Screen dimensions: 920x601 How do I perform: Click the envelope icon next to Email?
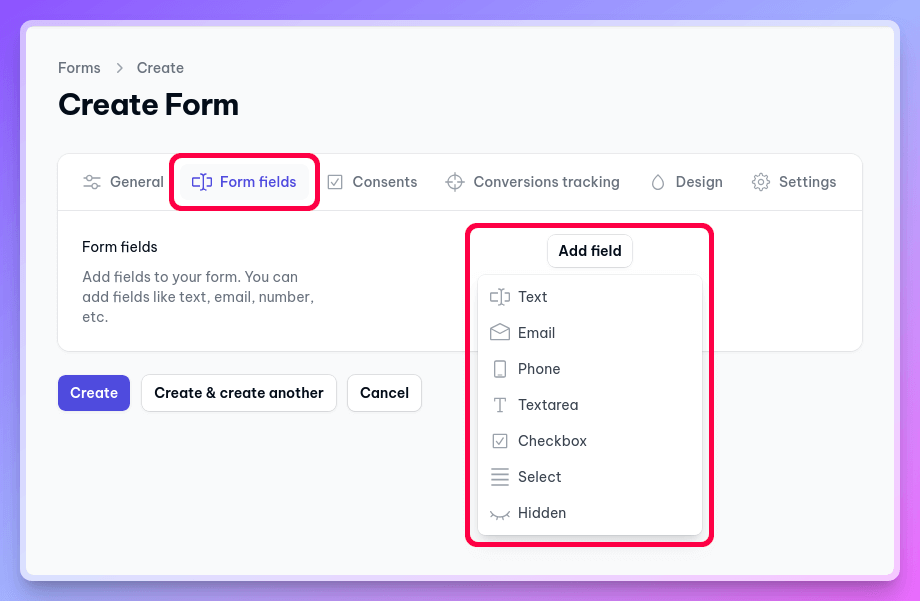click(500, 333)
